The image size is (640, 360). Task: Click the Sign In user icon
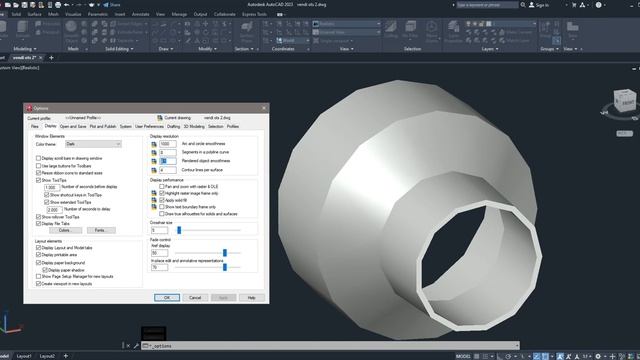tap(531, 5)
